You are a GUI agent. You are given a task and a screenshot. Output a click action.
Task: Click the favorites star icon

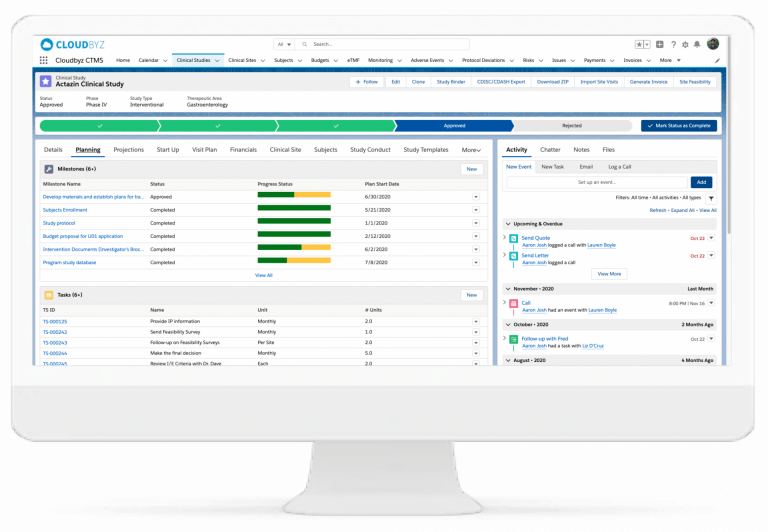pos(640,44)
